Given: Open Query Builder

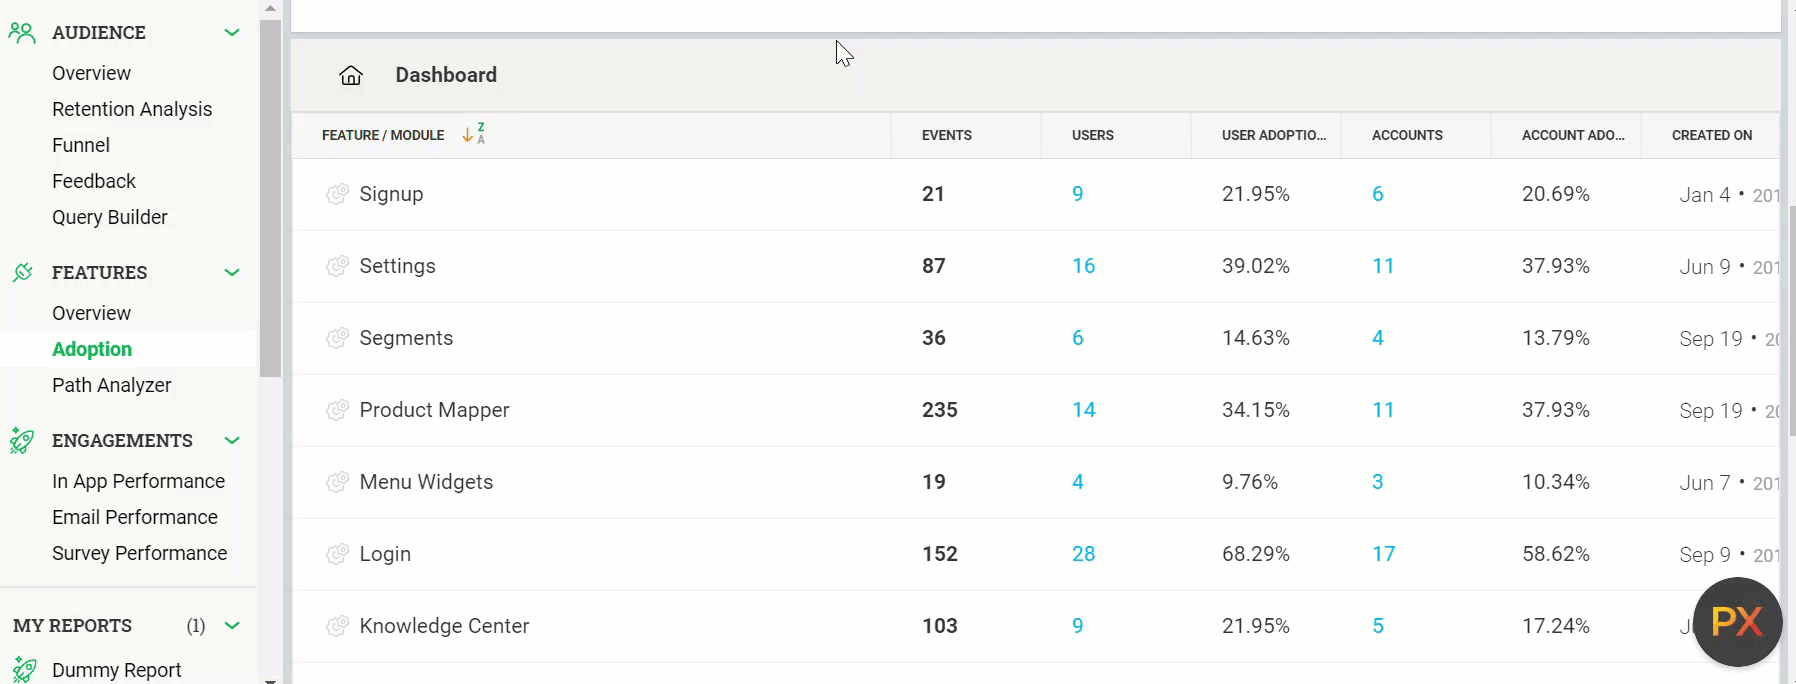Looking at the screenshot, I should point(110,217).
